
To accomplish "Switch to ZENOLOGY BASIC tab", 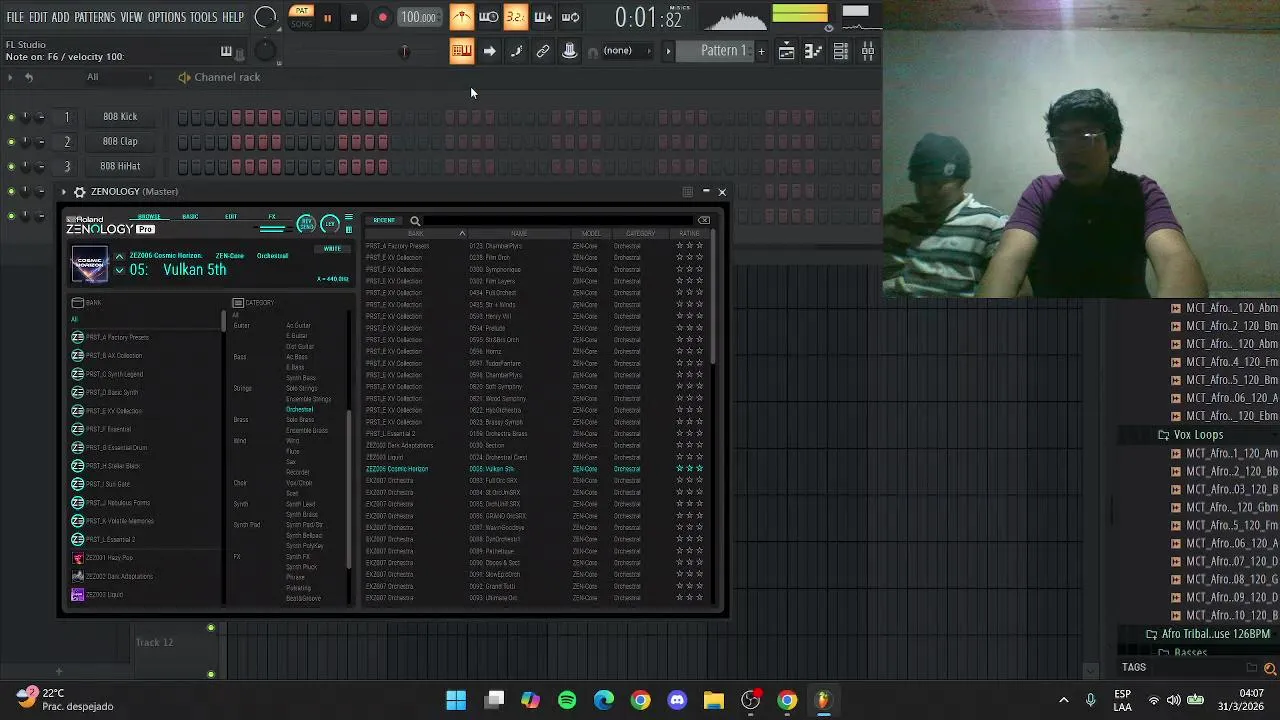I will pos(190,217).
